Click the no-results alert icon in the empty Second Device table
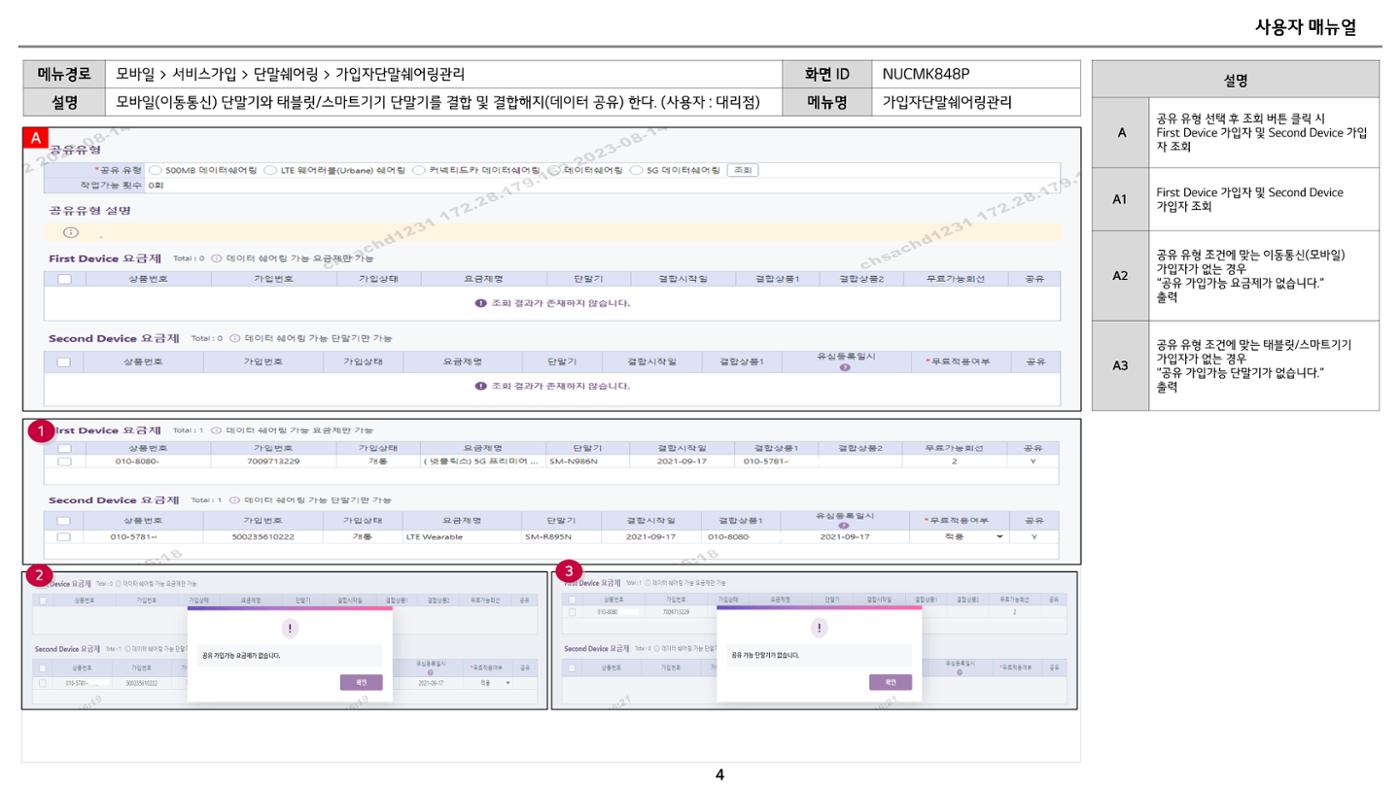This screenshot has width=1400, height=788. coord(481,385)
